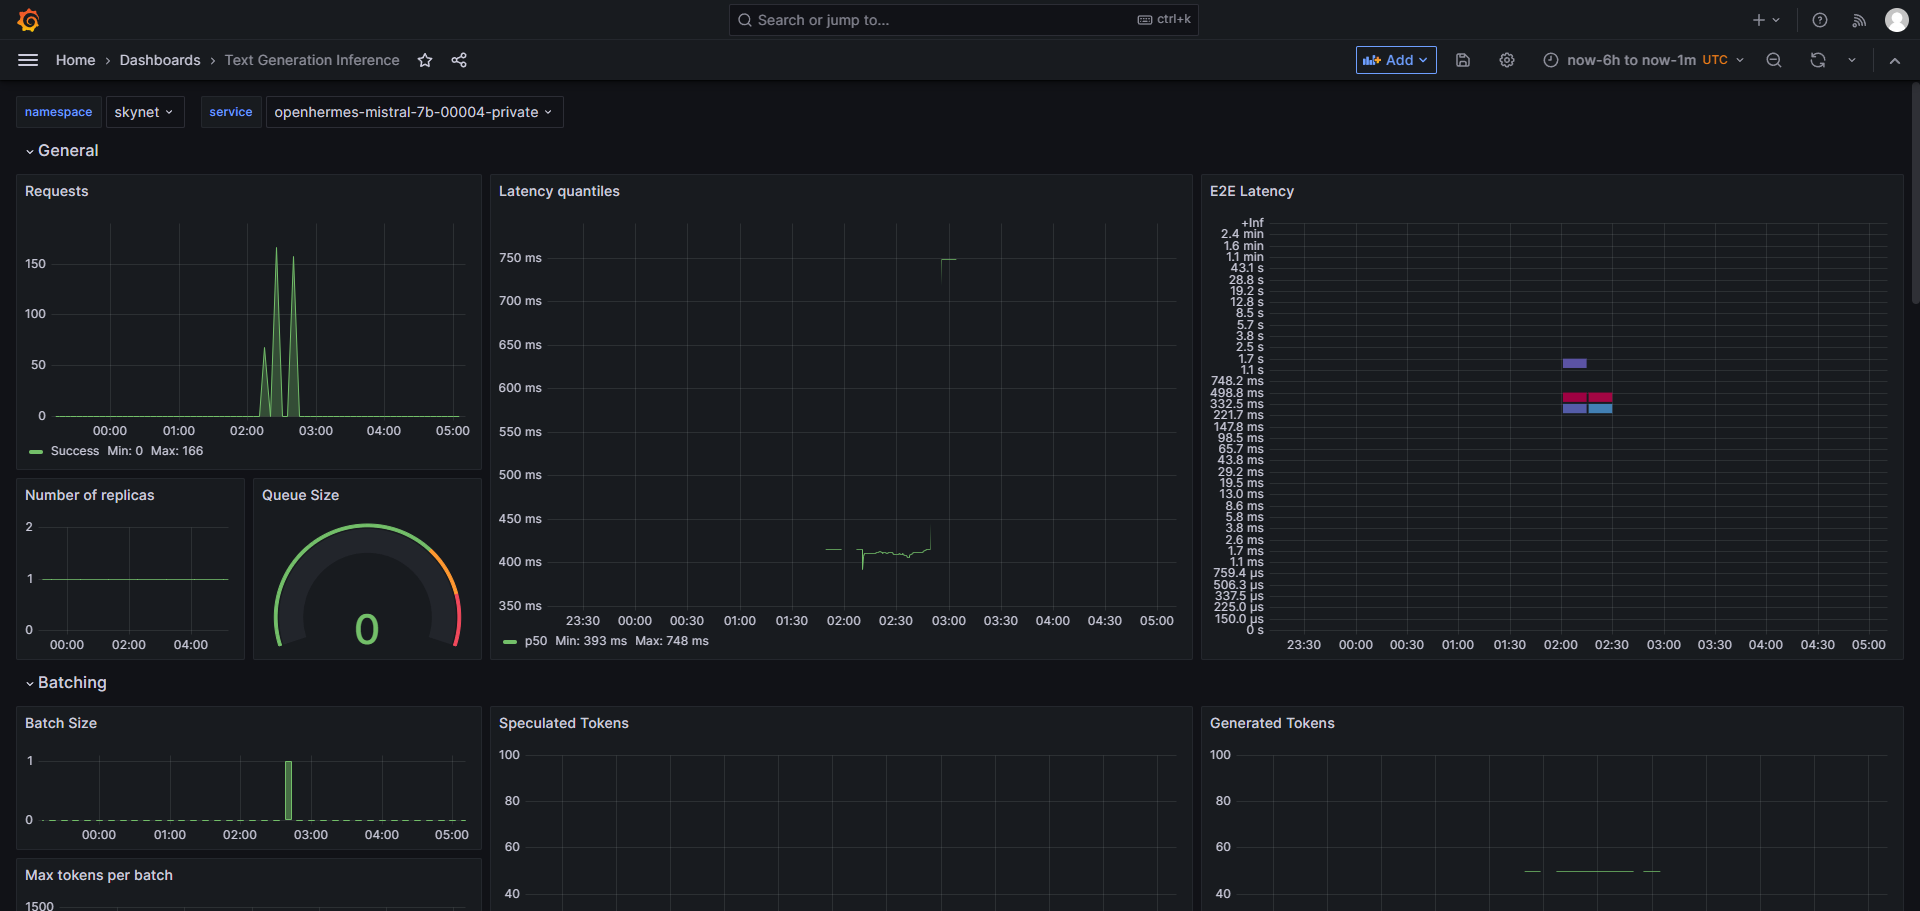
Task: Save the dashboard using disk icon
Action: [x=1463, y=60]
